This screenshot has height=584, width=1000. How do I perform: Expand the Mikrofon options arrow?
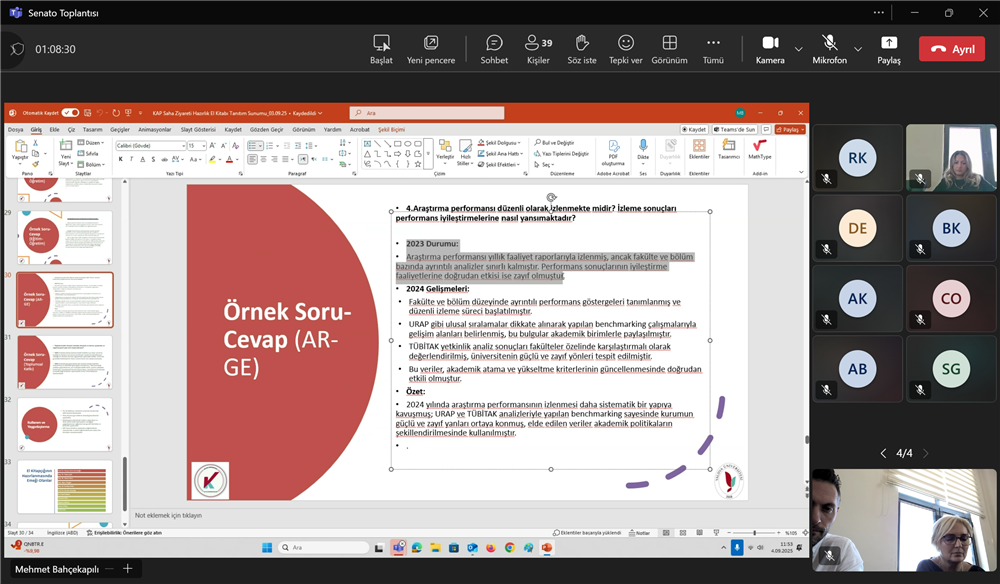coord(858,49)
